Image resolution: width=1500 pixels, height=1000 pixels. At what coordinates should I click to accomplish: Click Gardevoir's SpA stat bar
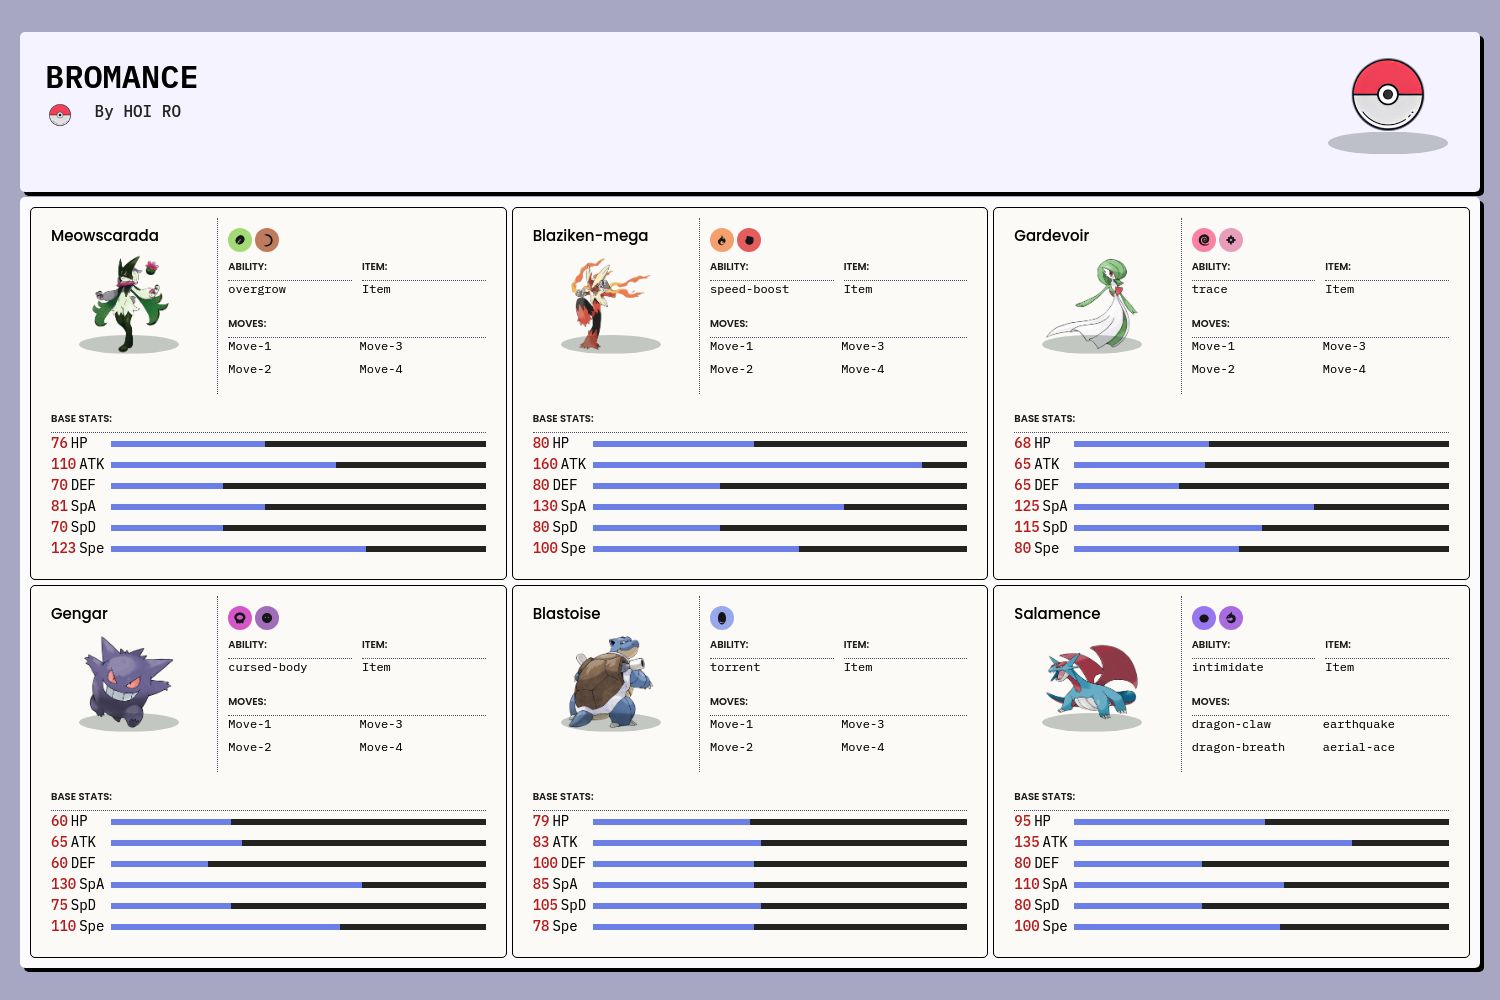[x=1261, y=507]
